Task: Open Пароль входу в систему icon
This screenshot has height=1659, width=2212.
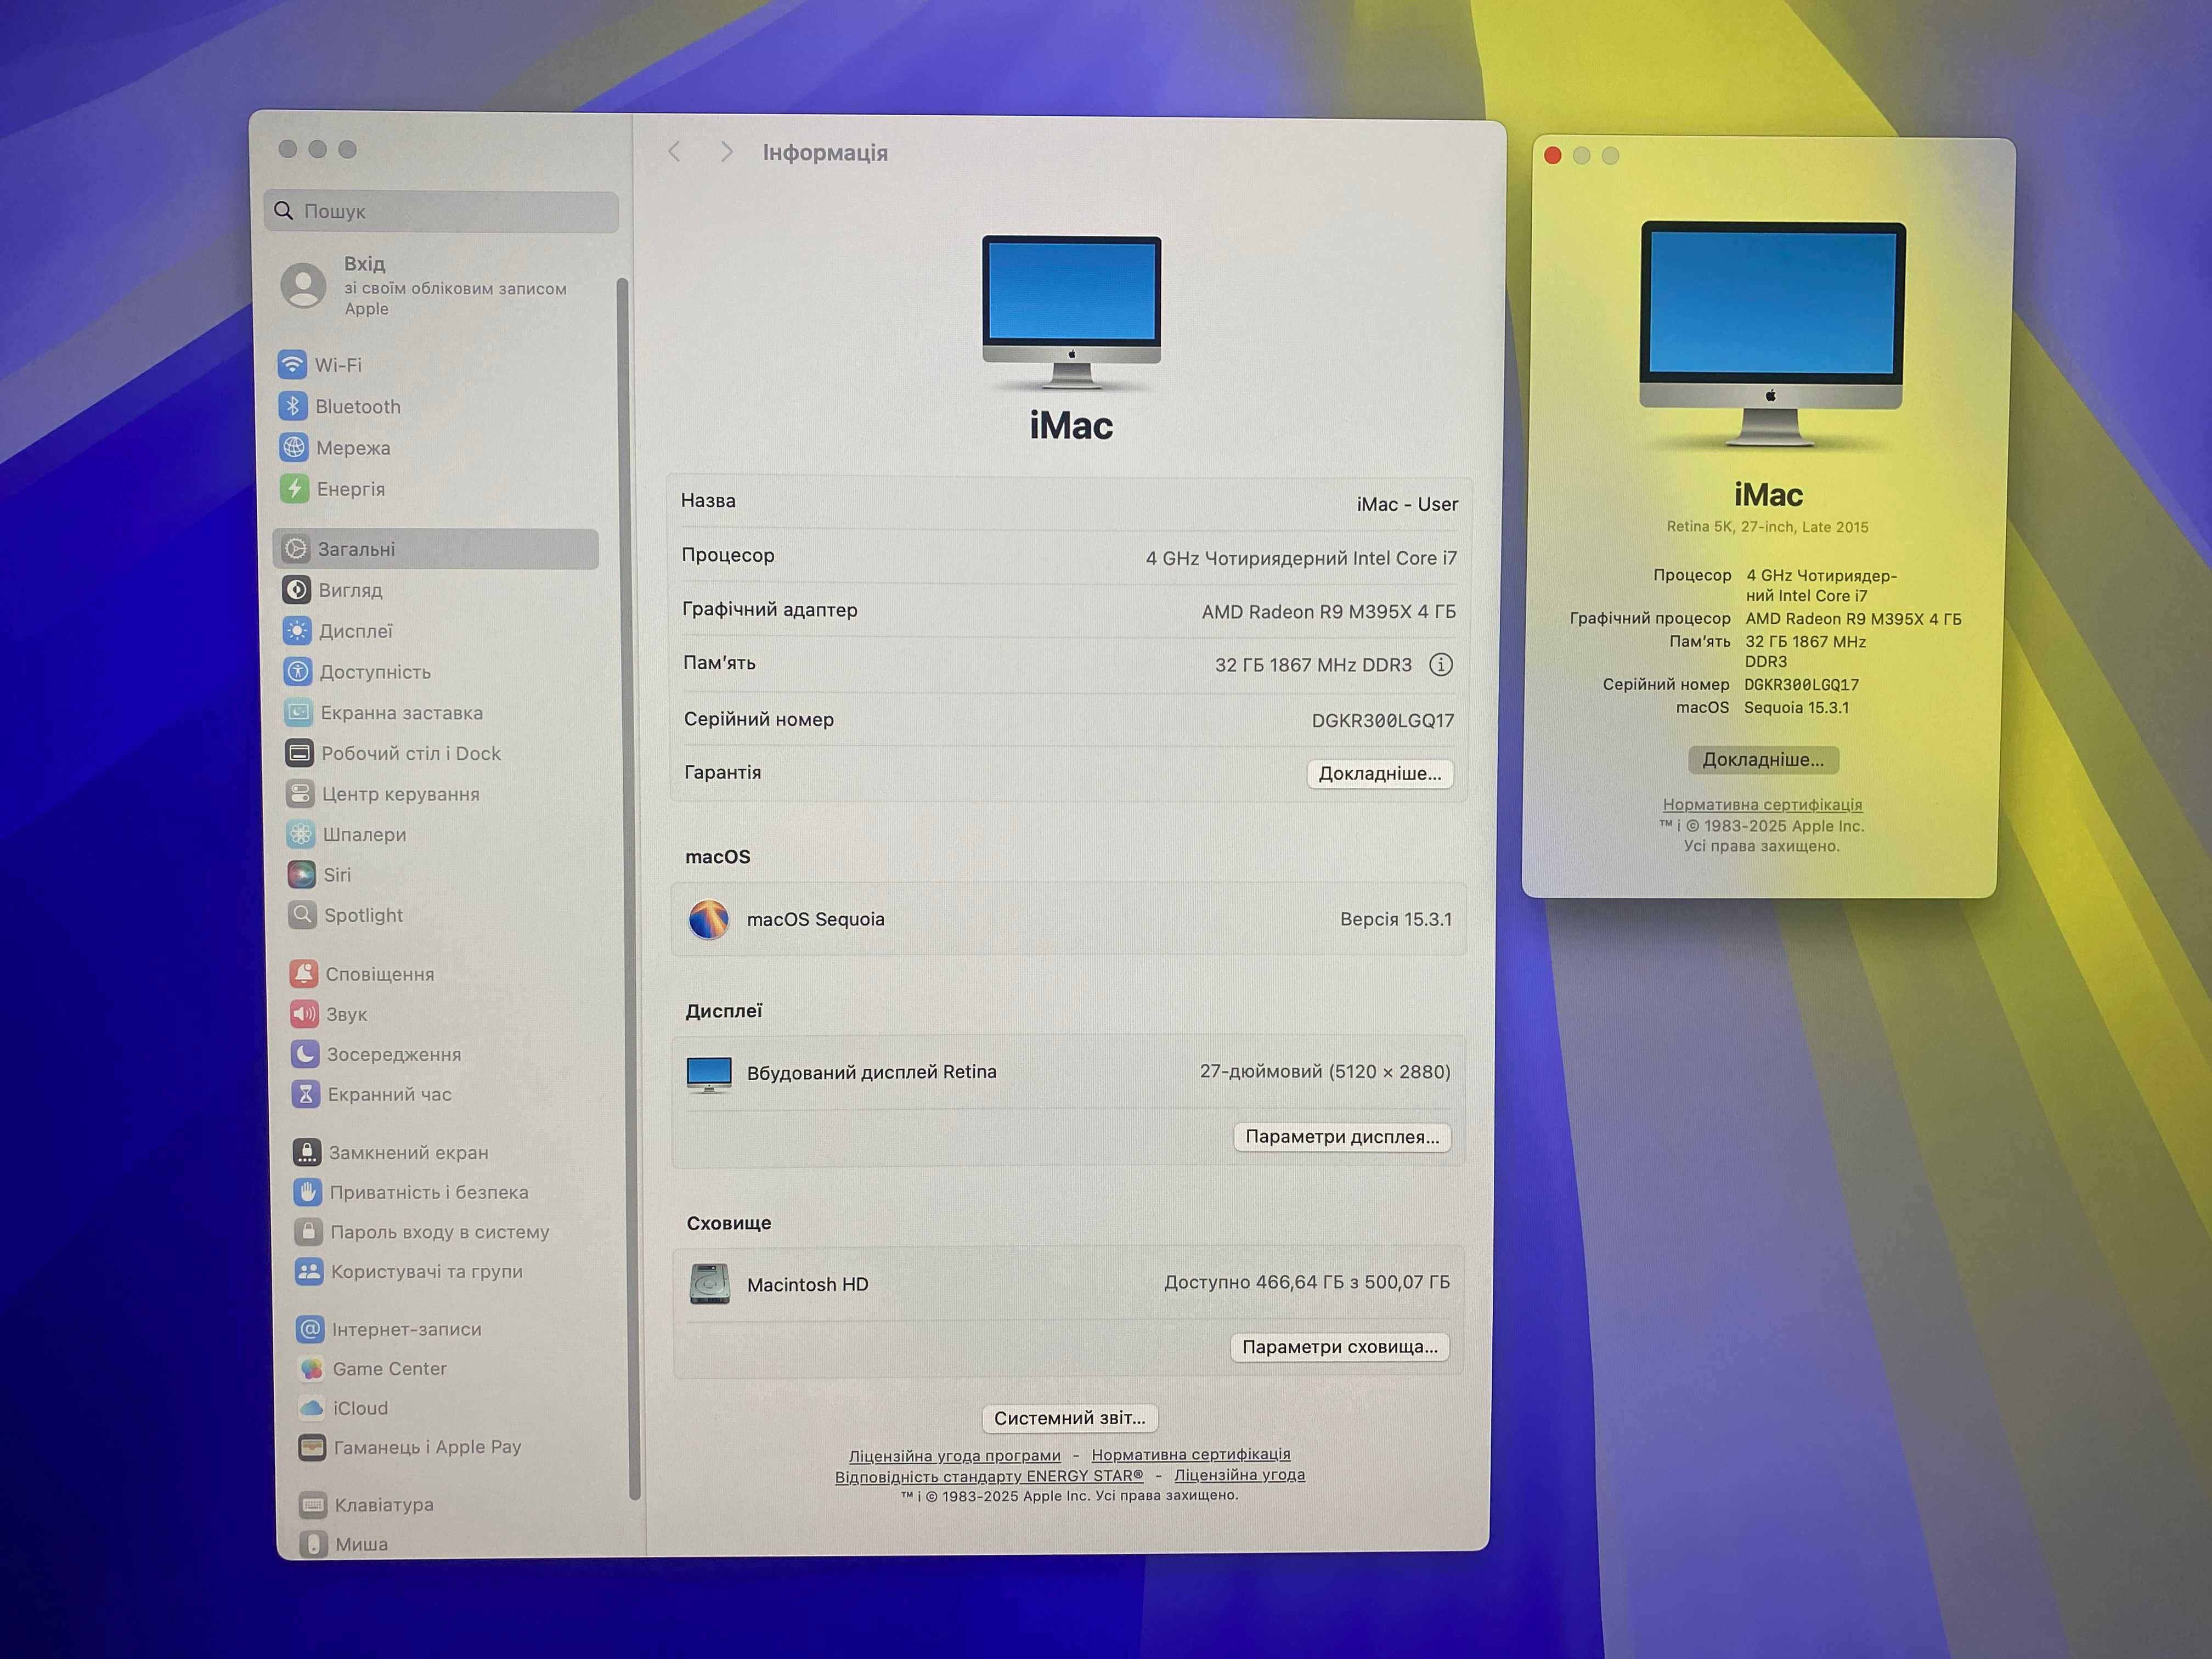Action: pyautogui.click(x=308, y=1231)
